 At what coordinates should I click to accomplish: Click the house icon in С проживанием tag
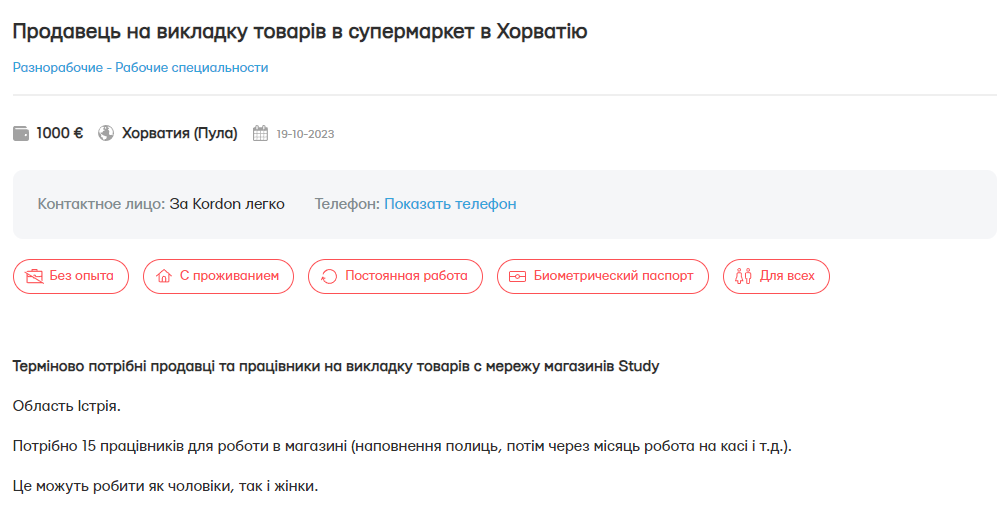(164, 276)
